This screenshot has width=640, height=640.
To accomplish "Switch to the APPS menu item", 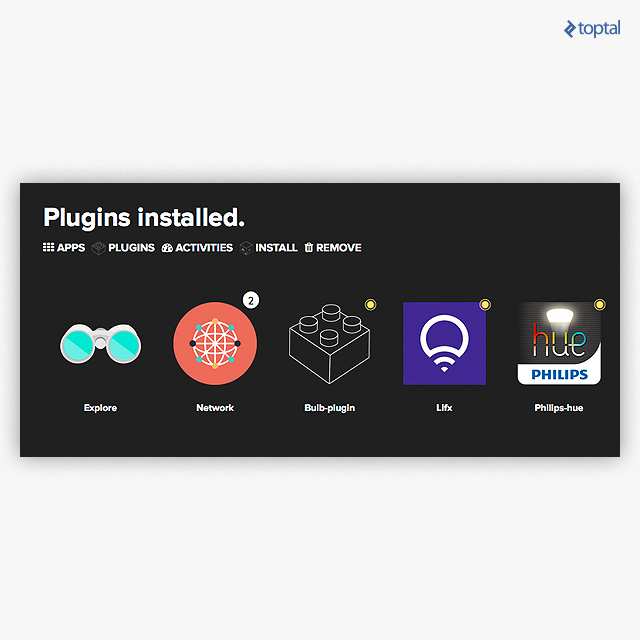I will pyautogui.click(x=71, y=248).
